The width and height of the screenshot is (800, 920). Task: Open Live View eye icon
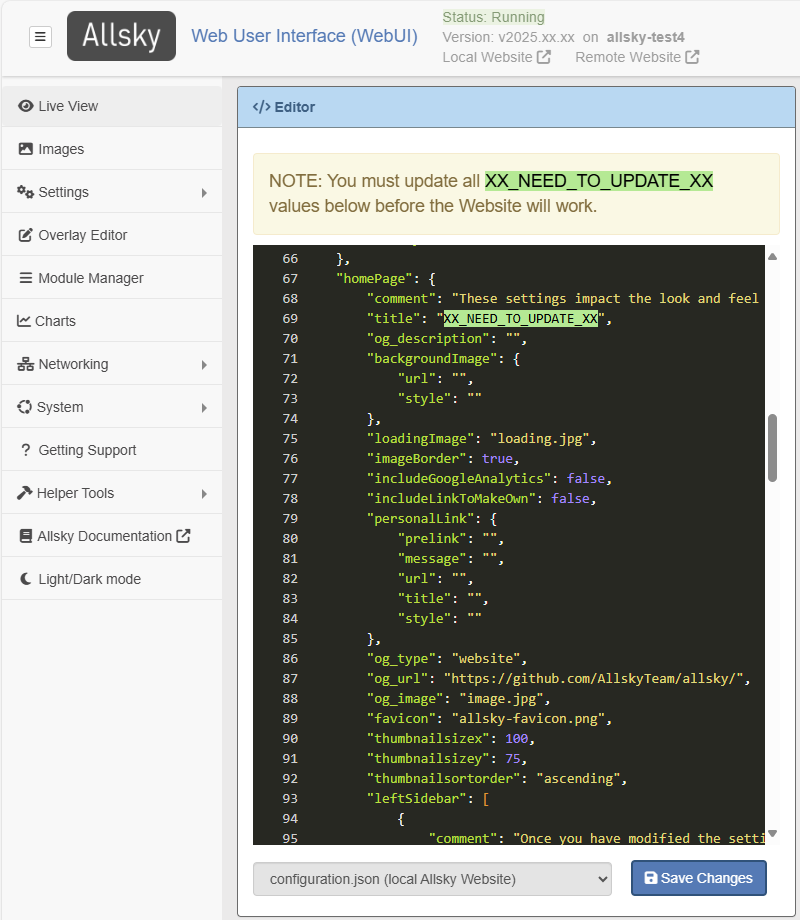pos(26,106)
